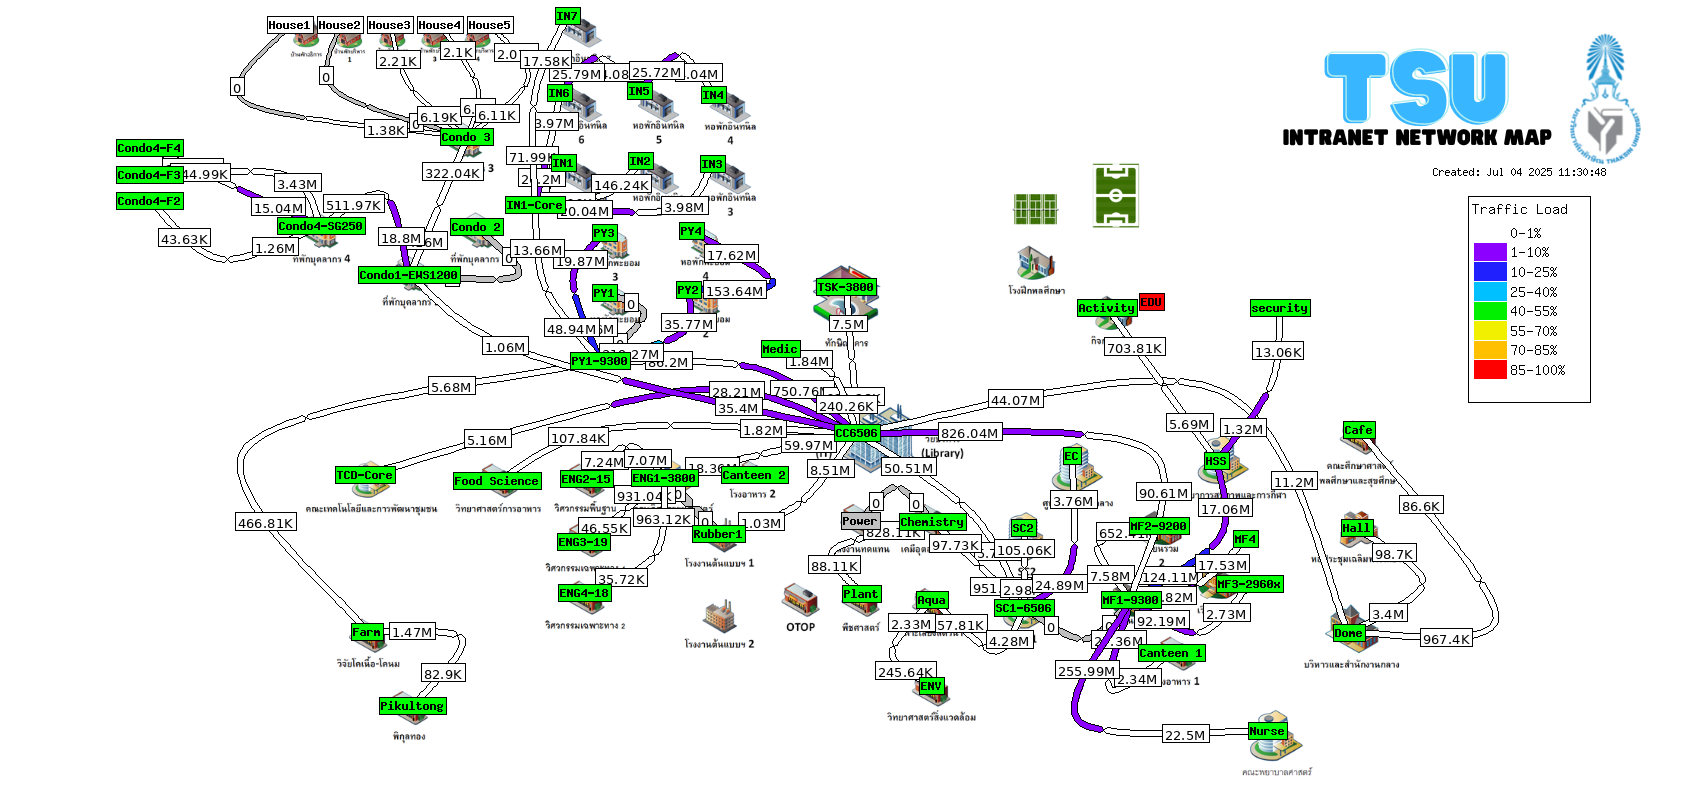Screen dimensions: 1700x800
Task: Click the 107.84K traffic label
Action: pos(579,438)
